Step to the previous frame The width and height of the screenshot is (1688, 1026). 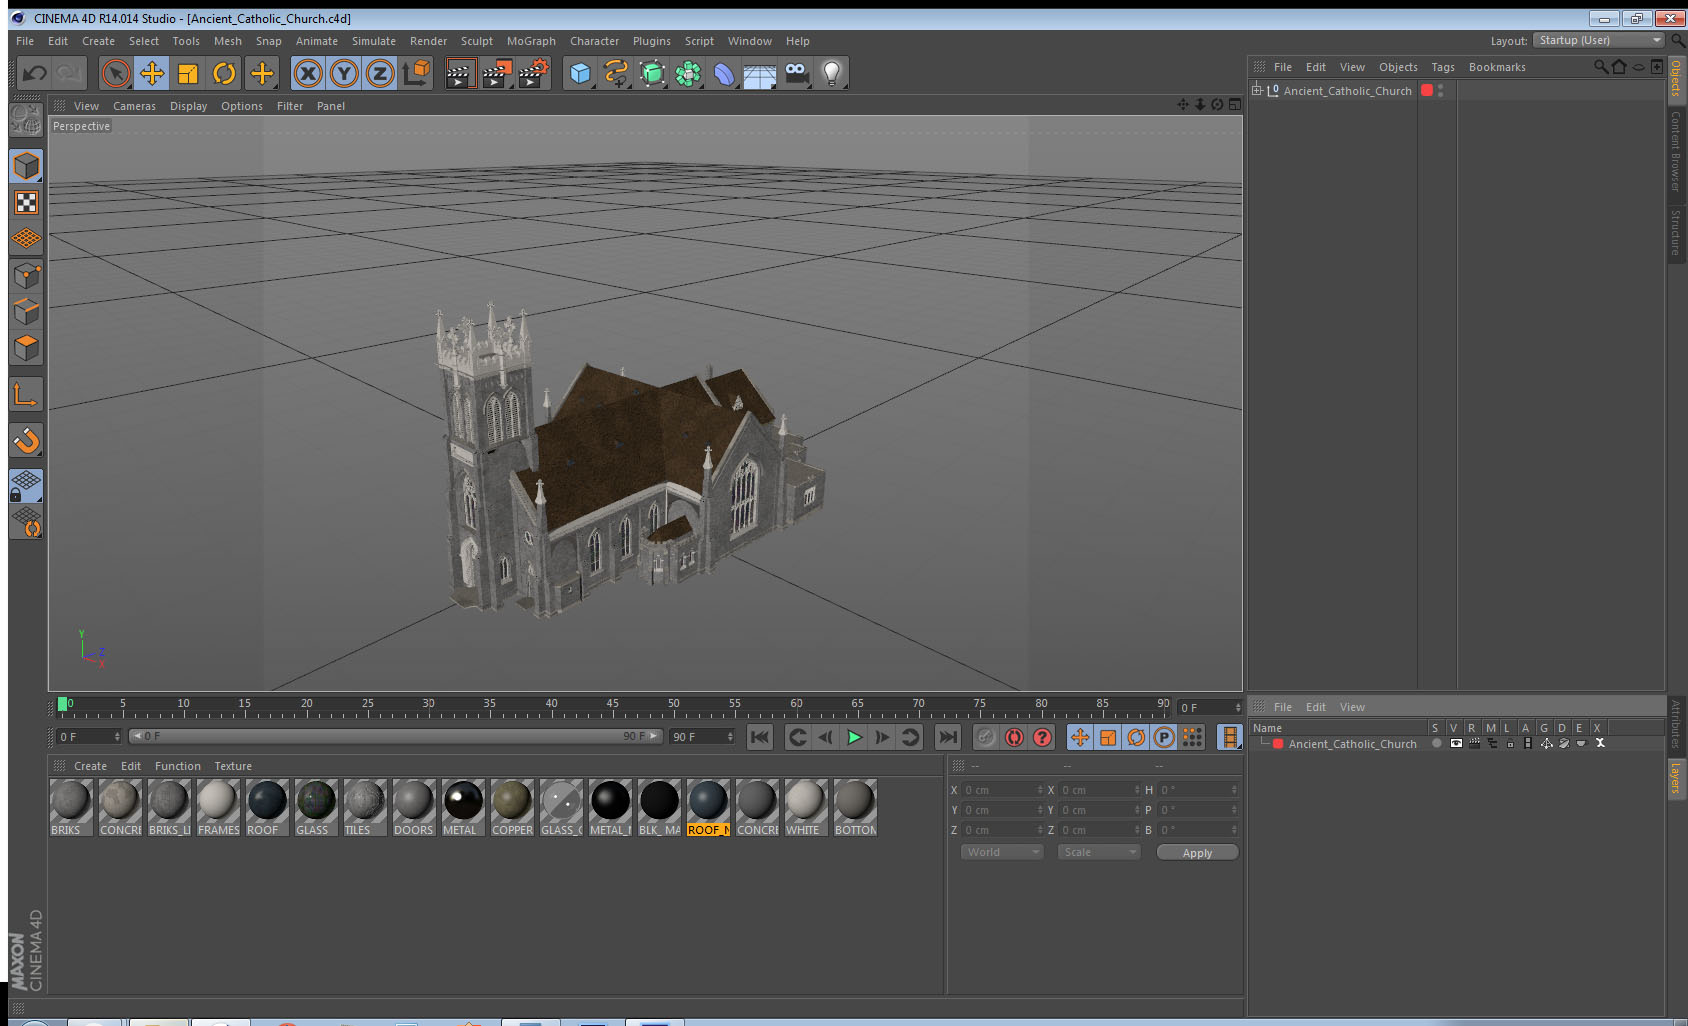[826, 737]
